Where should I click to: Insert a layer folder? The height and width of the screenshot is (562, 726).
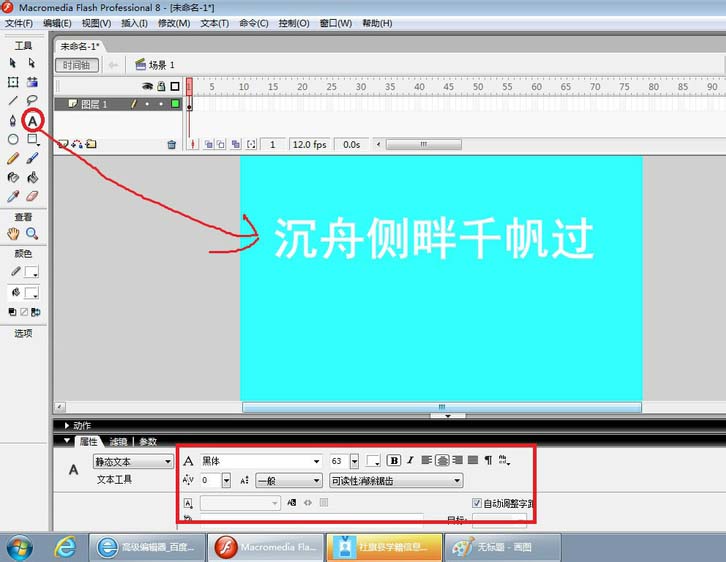click(91, 144)
